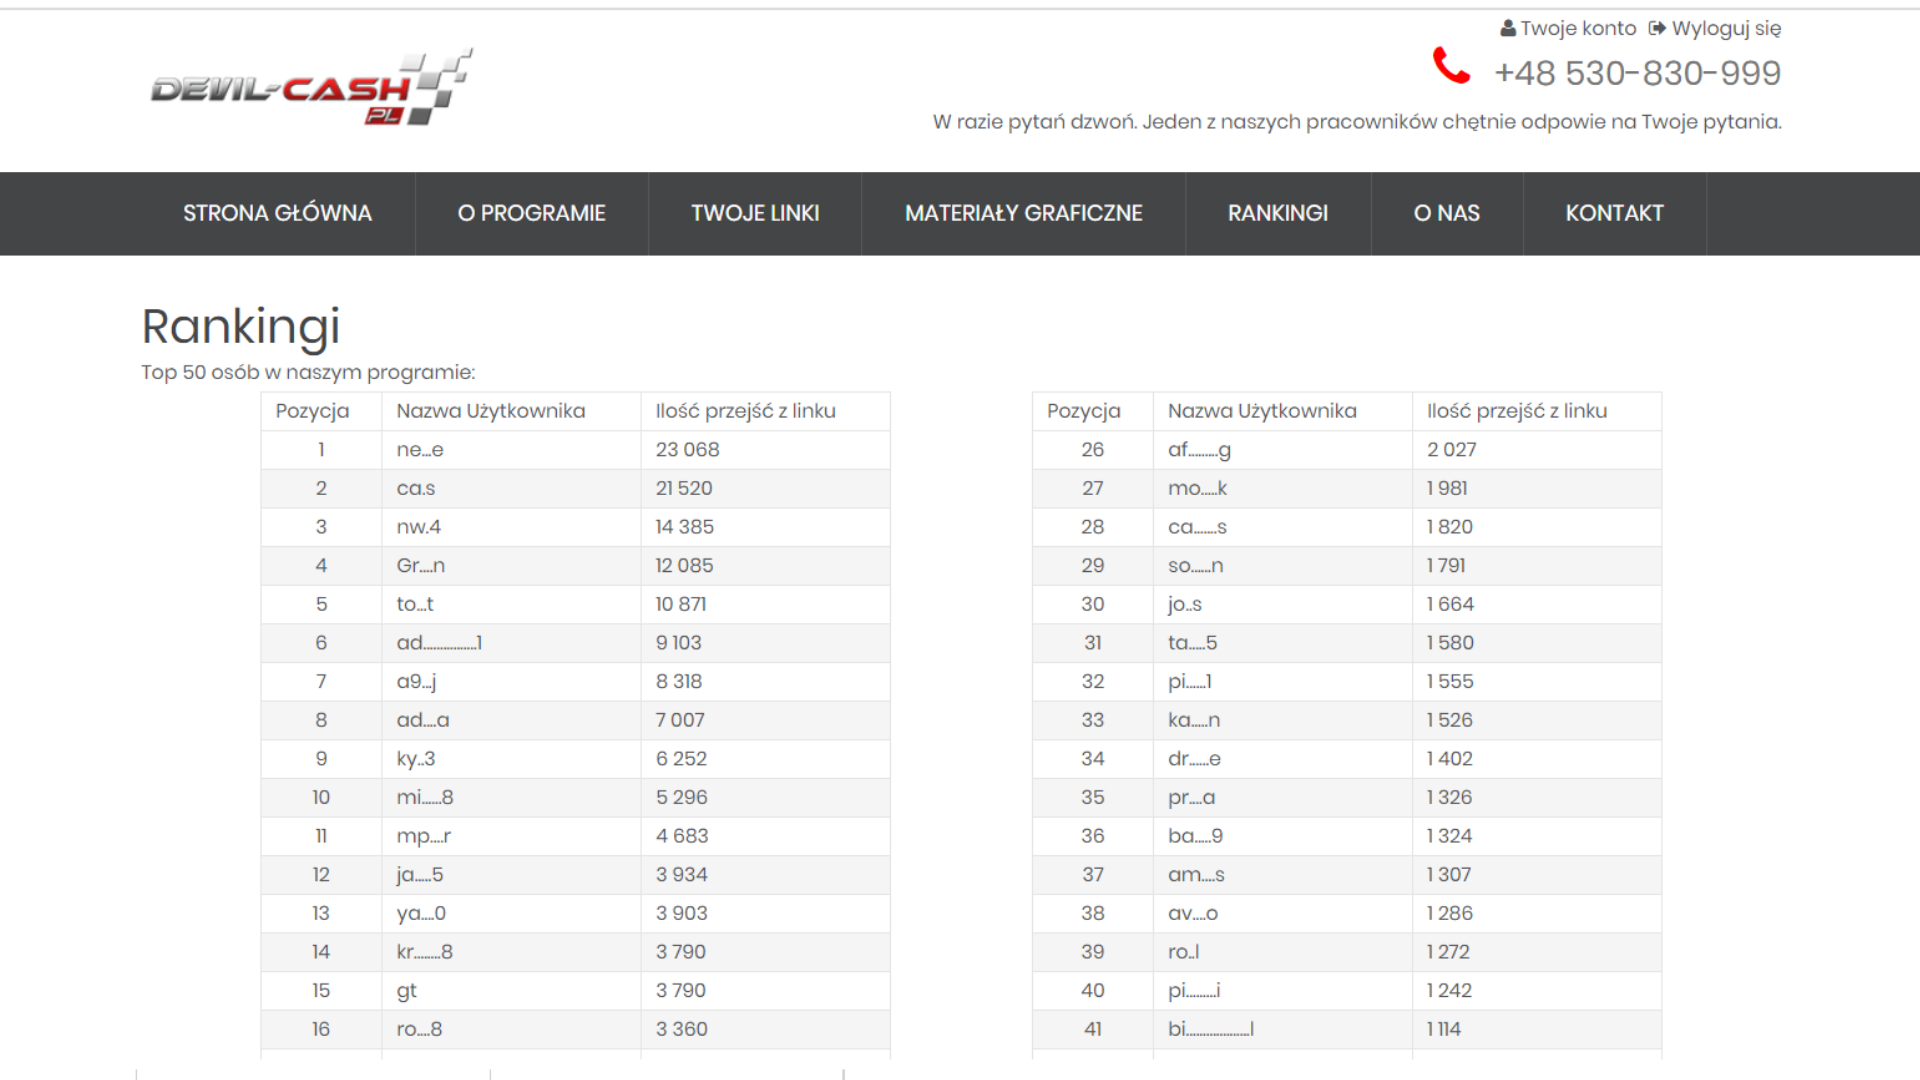Click value 10 871
This screenshot has height=1080, width=1920.
681,605
